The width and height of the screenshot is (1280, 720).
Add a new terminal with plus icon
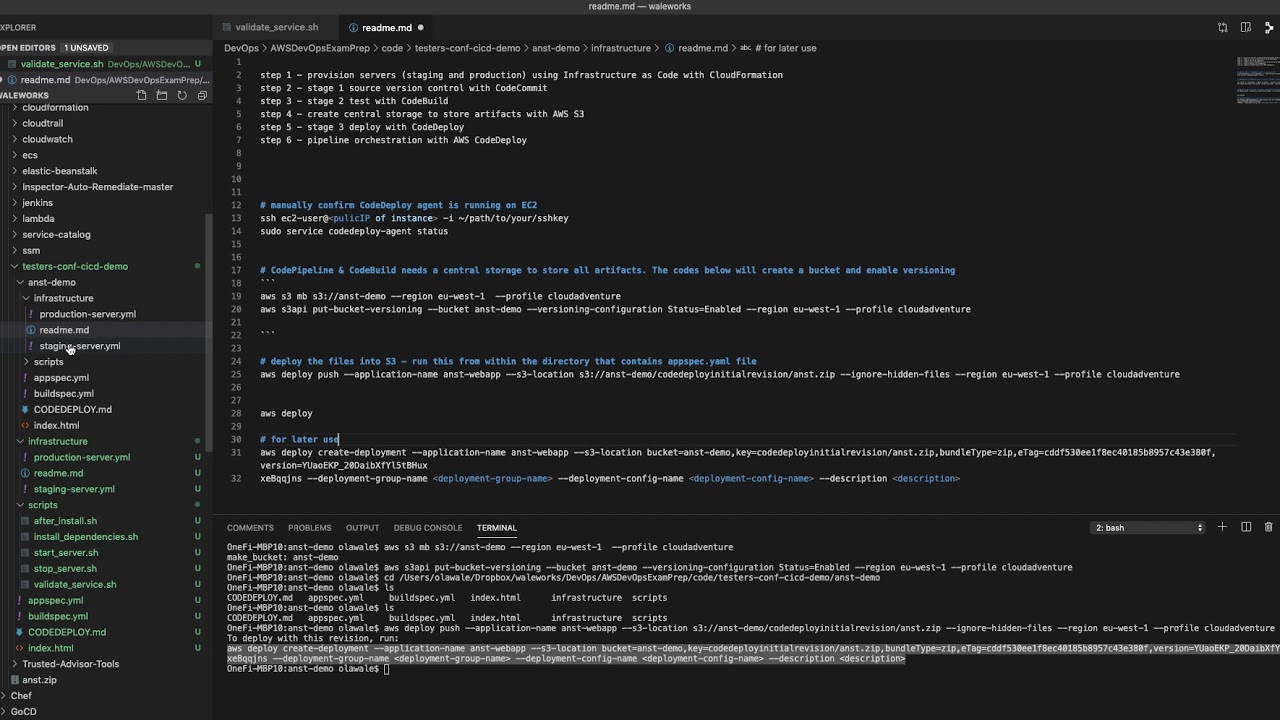[x=1222, y=527]
